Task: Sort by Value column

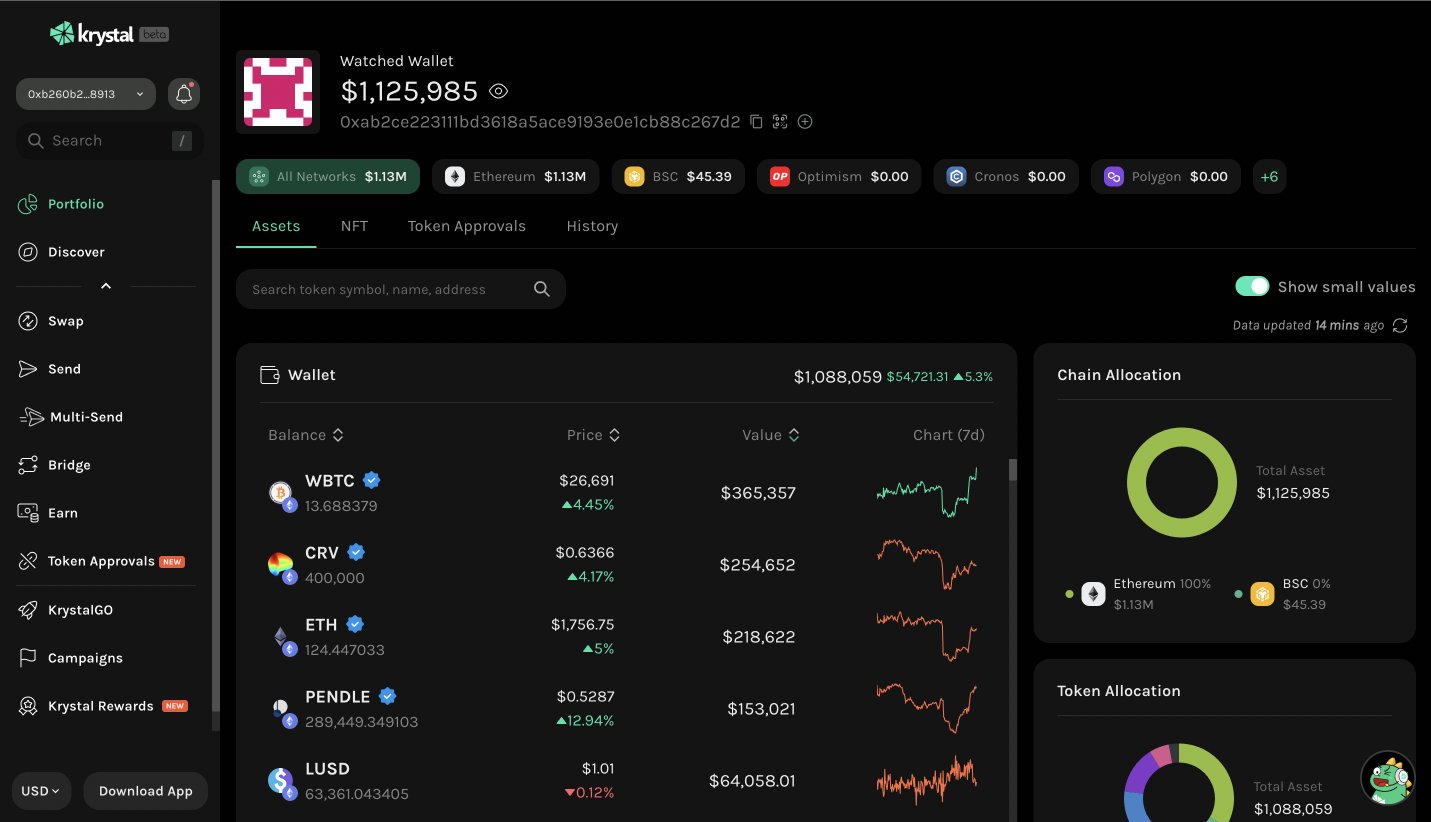Action: tap(771, 435)
